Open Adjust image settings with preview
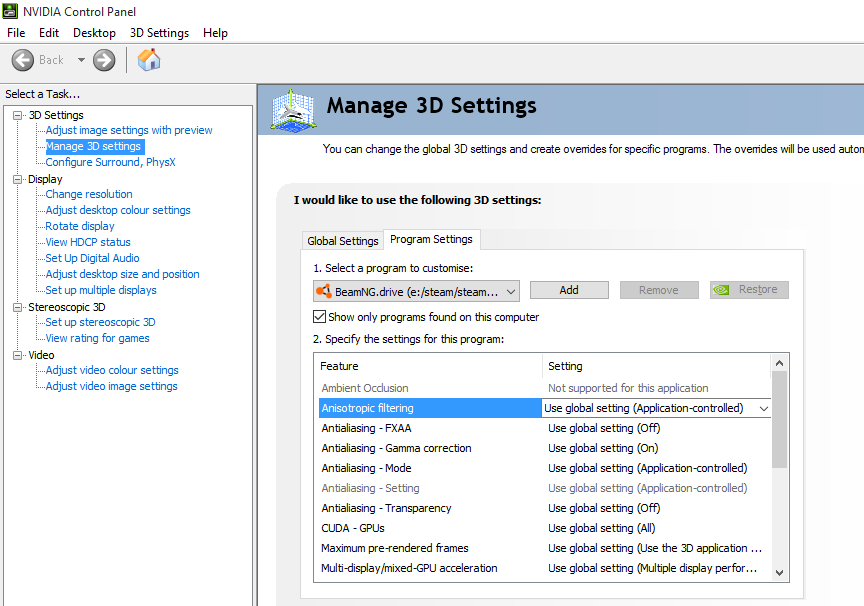 click(129, 130)
